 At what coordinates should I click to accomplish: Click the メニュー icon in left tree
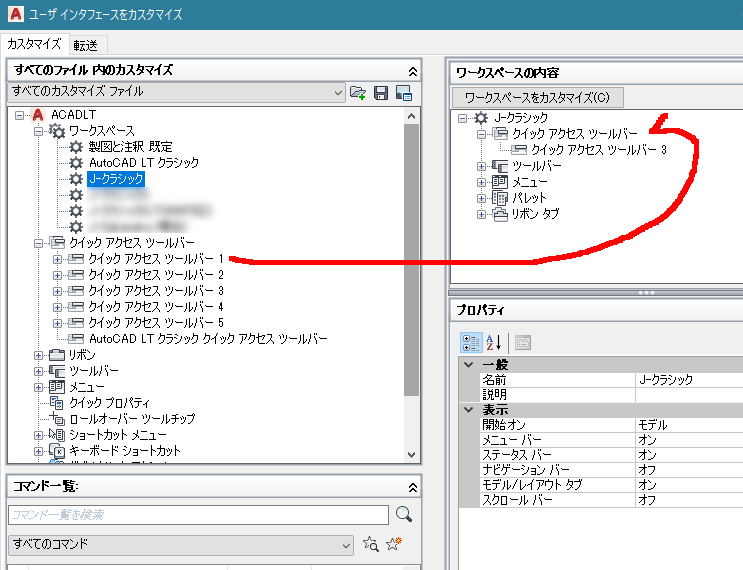57,387
